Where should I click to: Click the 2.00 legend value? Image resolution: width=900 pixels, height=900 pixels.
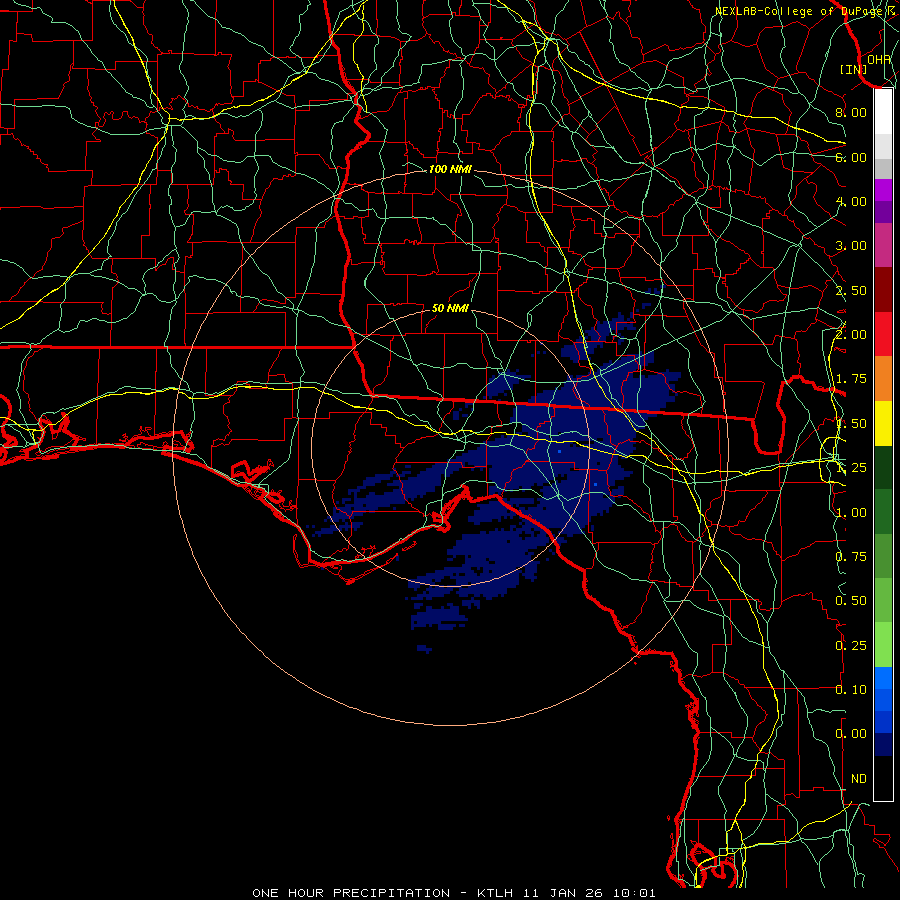(x=851, y=335)
